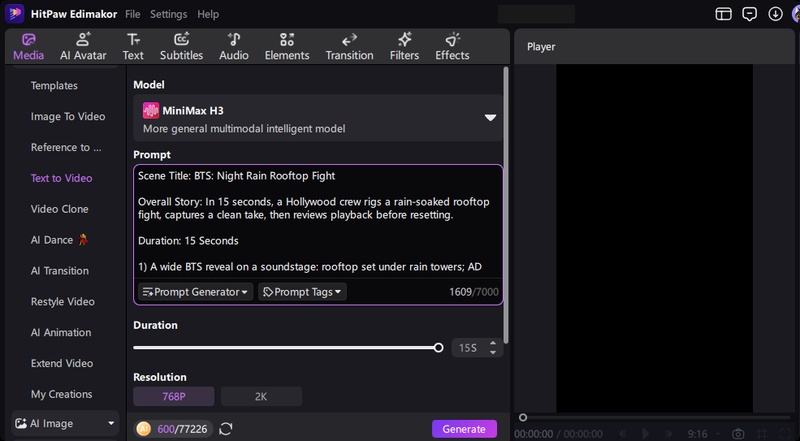Click the Duration slider handle

pos(438,348)
